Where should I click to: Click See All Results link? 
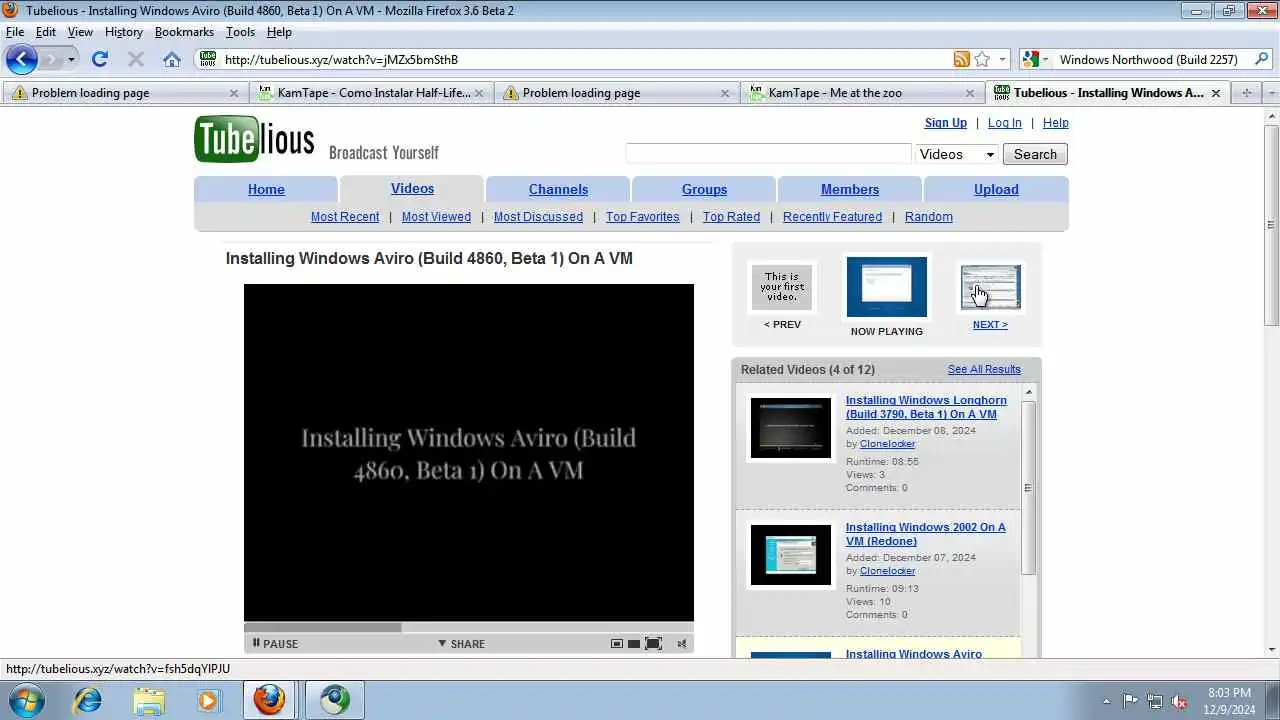click(x=984, y=370)
